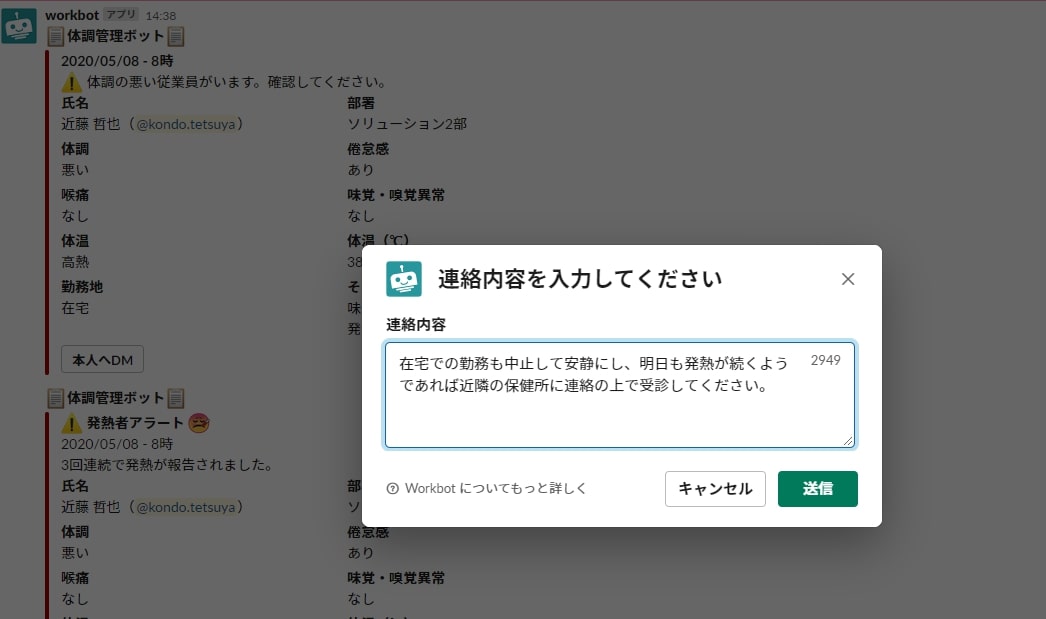Viewport: 1046px width, 619px height.
Task: Click the document icon after first 体調管理ボット title
Action: click(175, 37)
